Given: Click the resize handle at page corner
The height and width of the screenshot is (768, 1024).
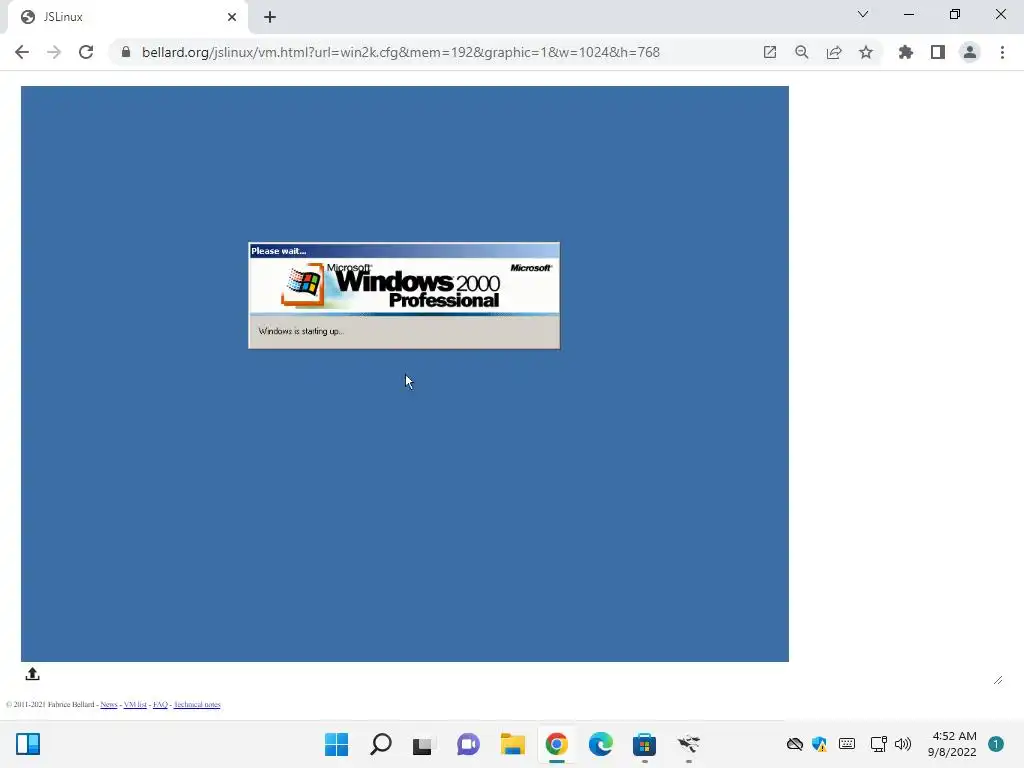Looking at the screenshot, I should point(998,680).
